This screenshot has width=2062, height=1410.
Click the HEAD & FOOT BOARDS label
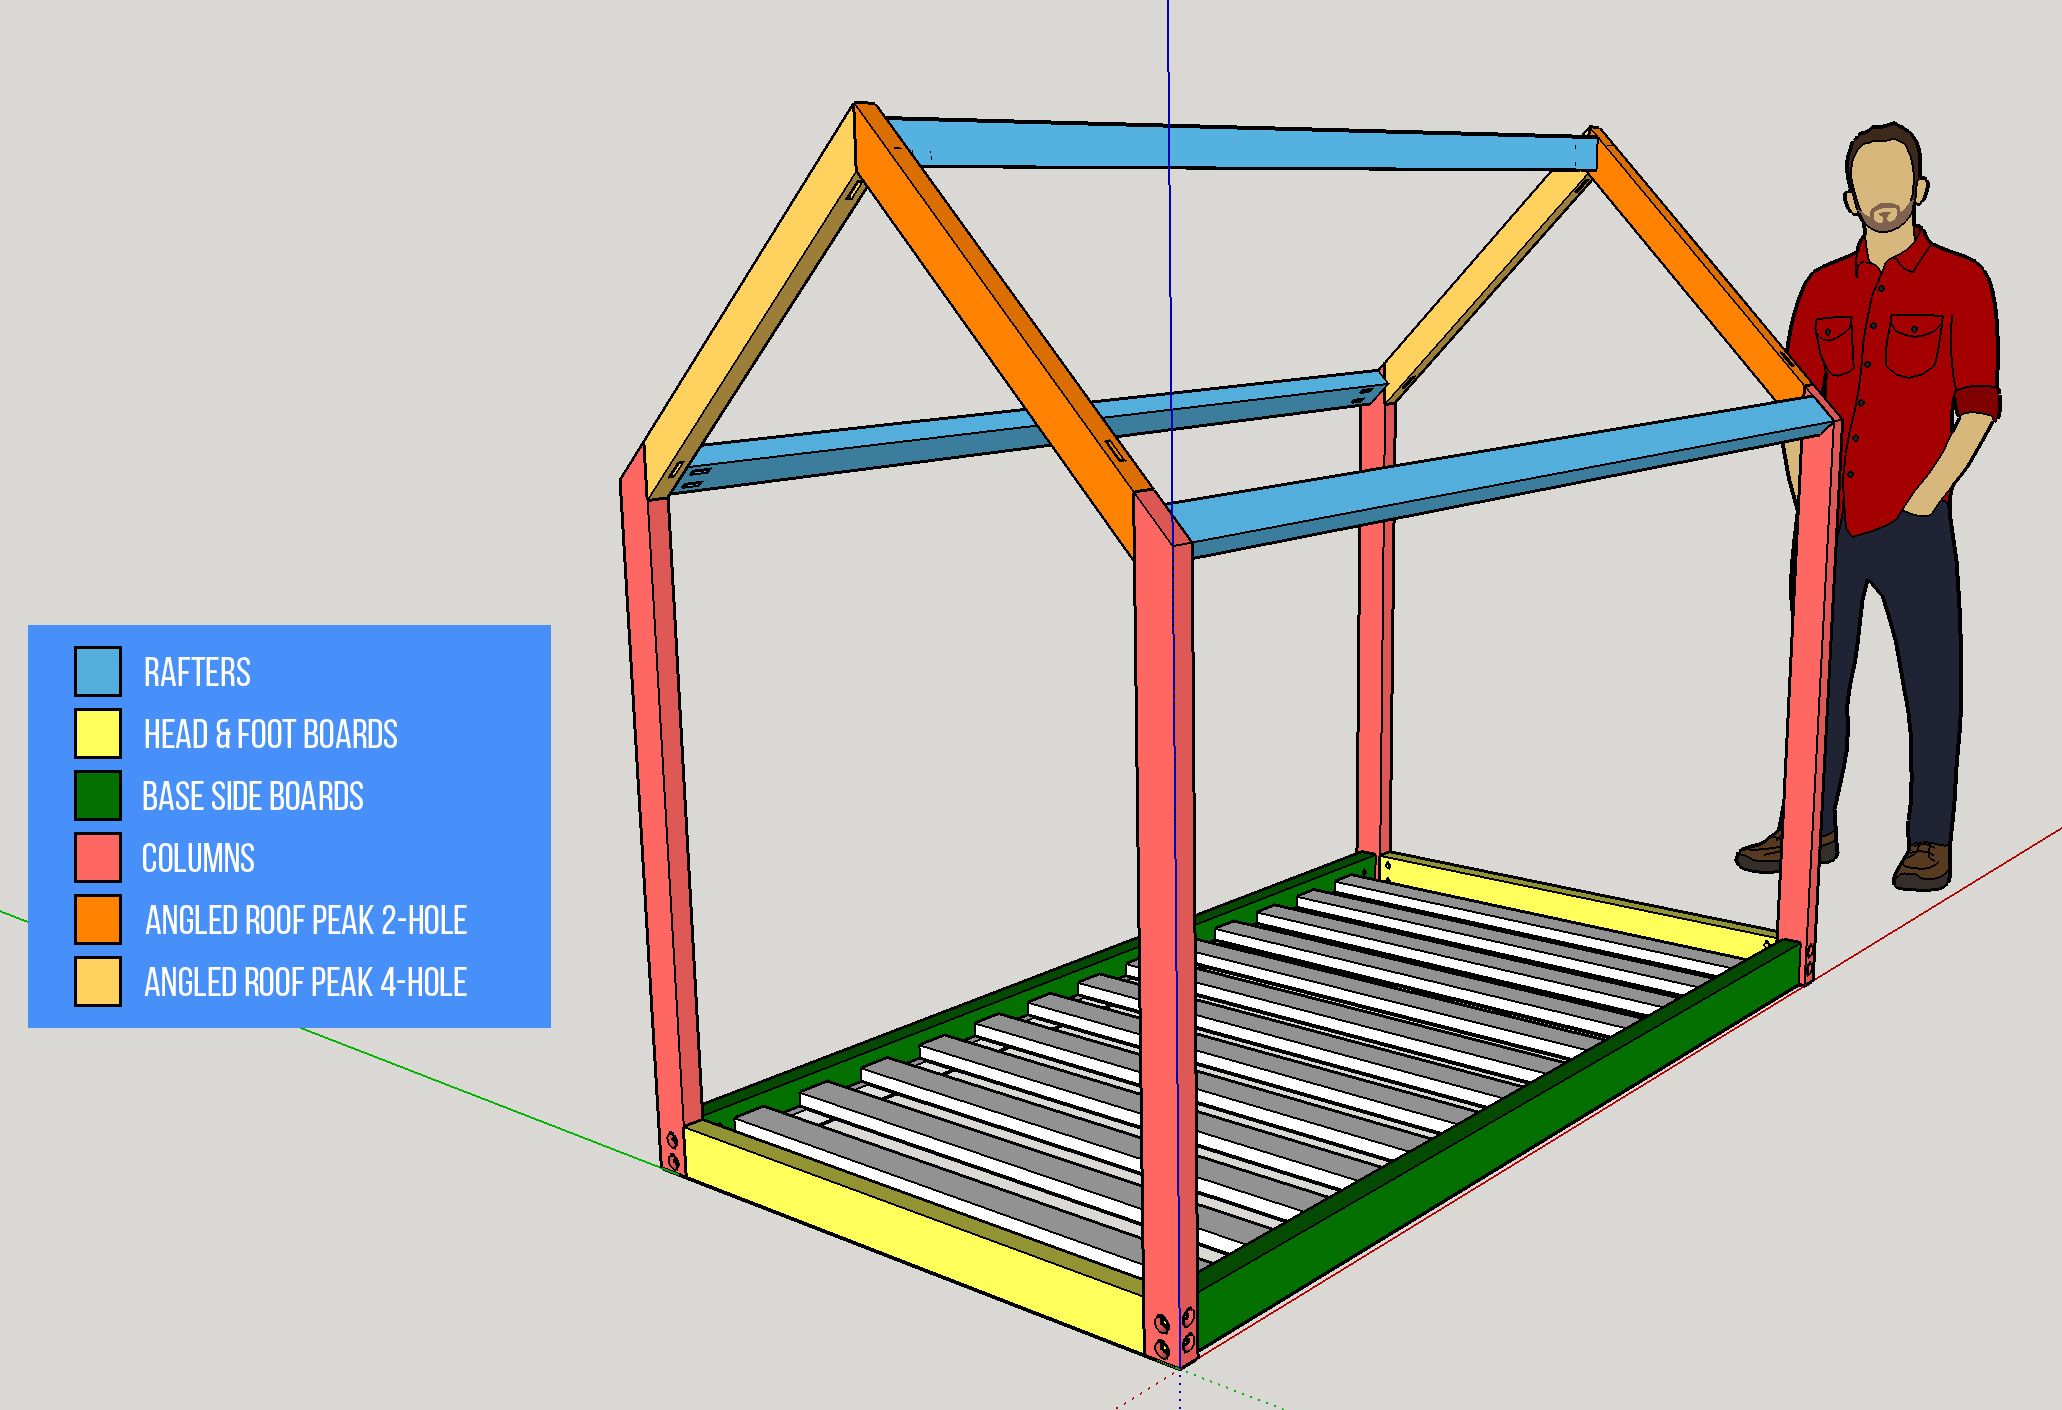coord(270,734)
